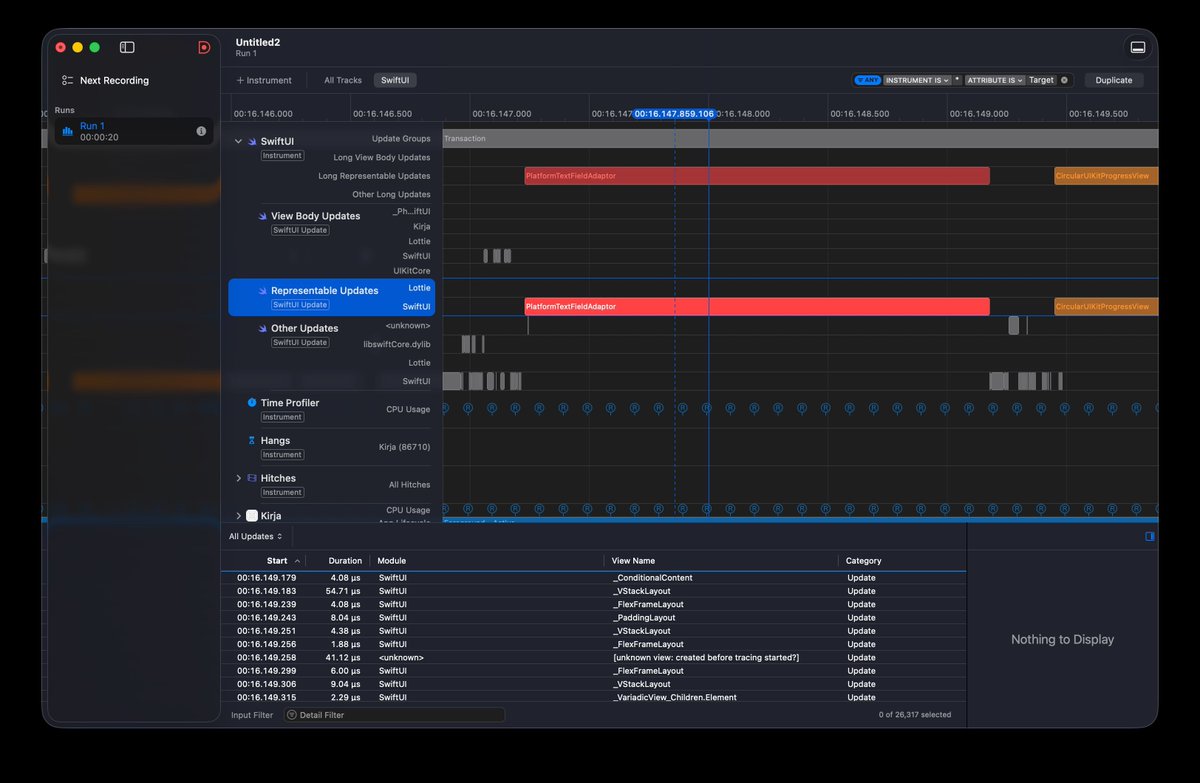Click the Input Filter label
Image resolution: width=1200 pixels, height=783 pixels.
pyautogui.click(x=252, y=715)
